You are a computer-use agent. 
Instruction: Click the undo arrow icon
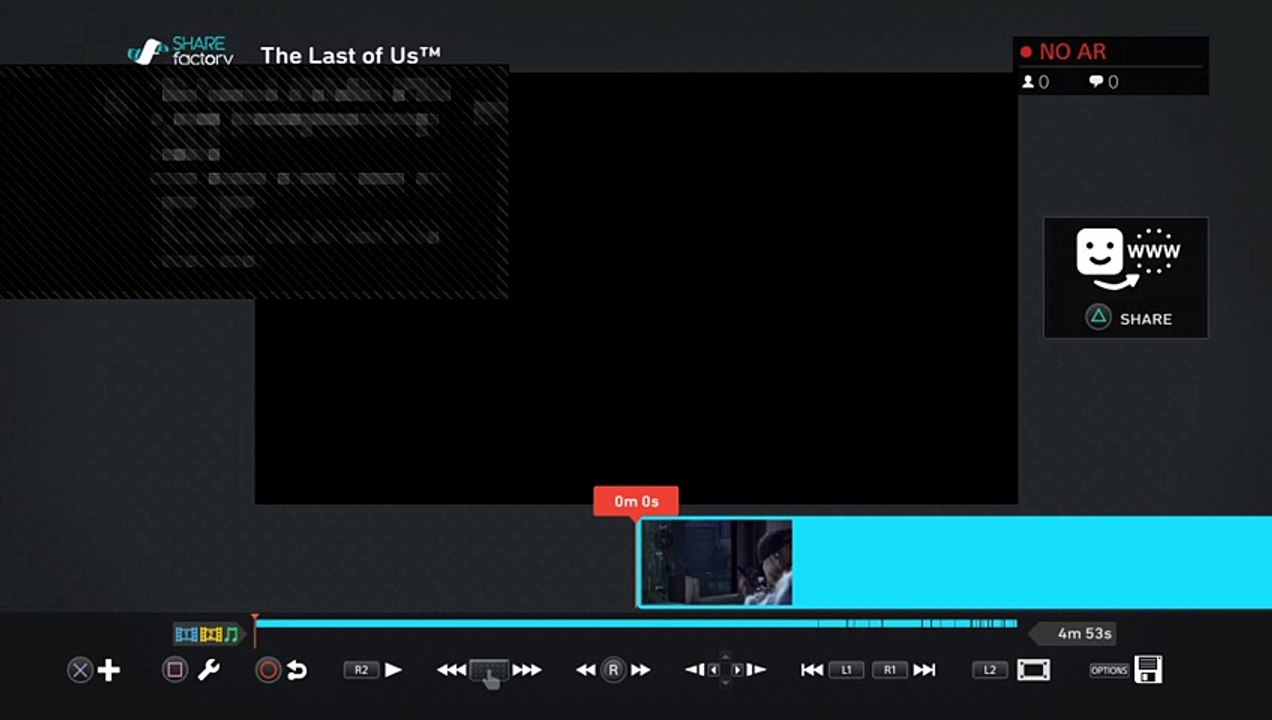tap(297, 670)
